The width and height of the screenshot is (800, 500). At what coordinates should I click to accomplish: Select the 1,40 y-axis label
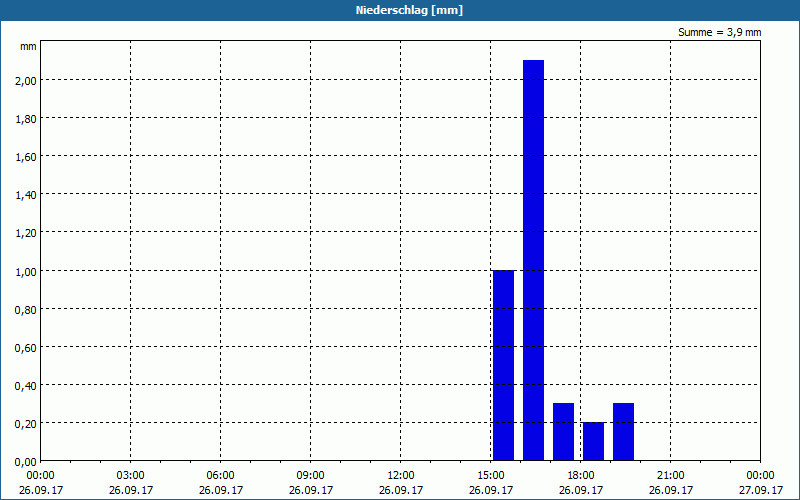pos(26,195)
